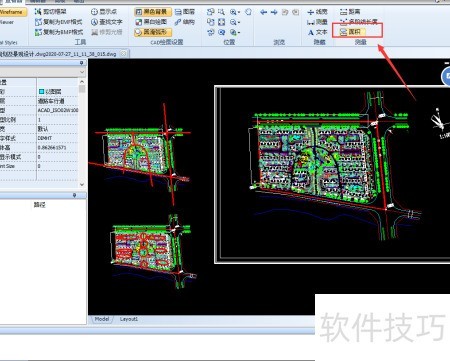Click the blue forward arrow in browse group

click(x=274, y=12)
